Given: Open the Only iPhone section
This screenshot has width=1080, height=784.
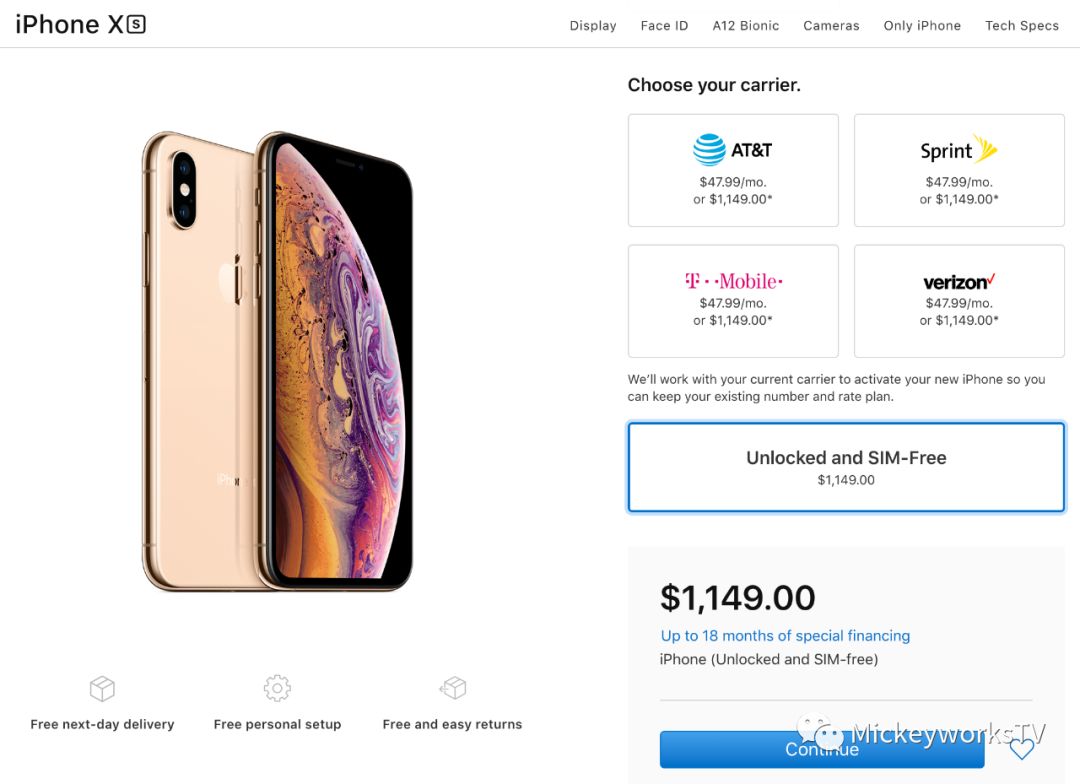Looking at the screenshot, I should (x=921, y=25).
